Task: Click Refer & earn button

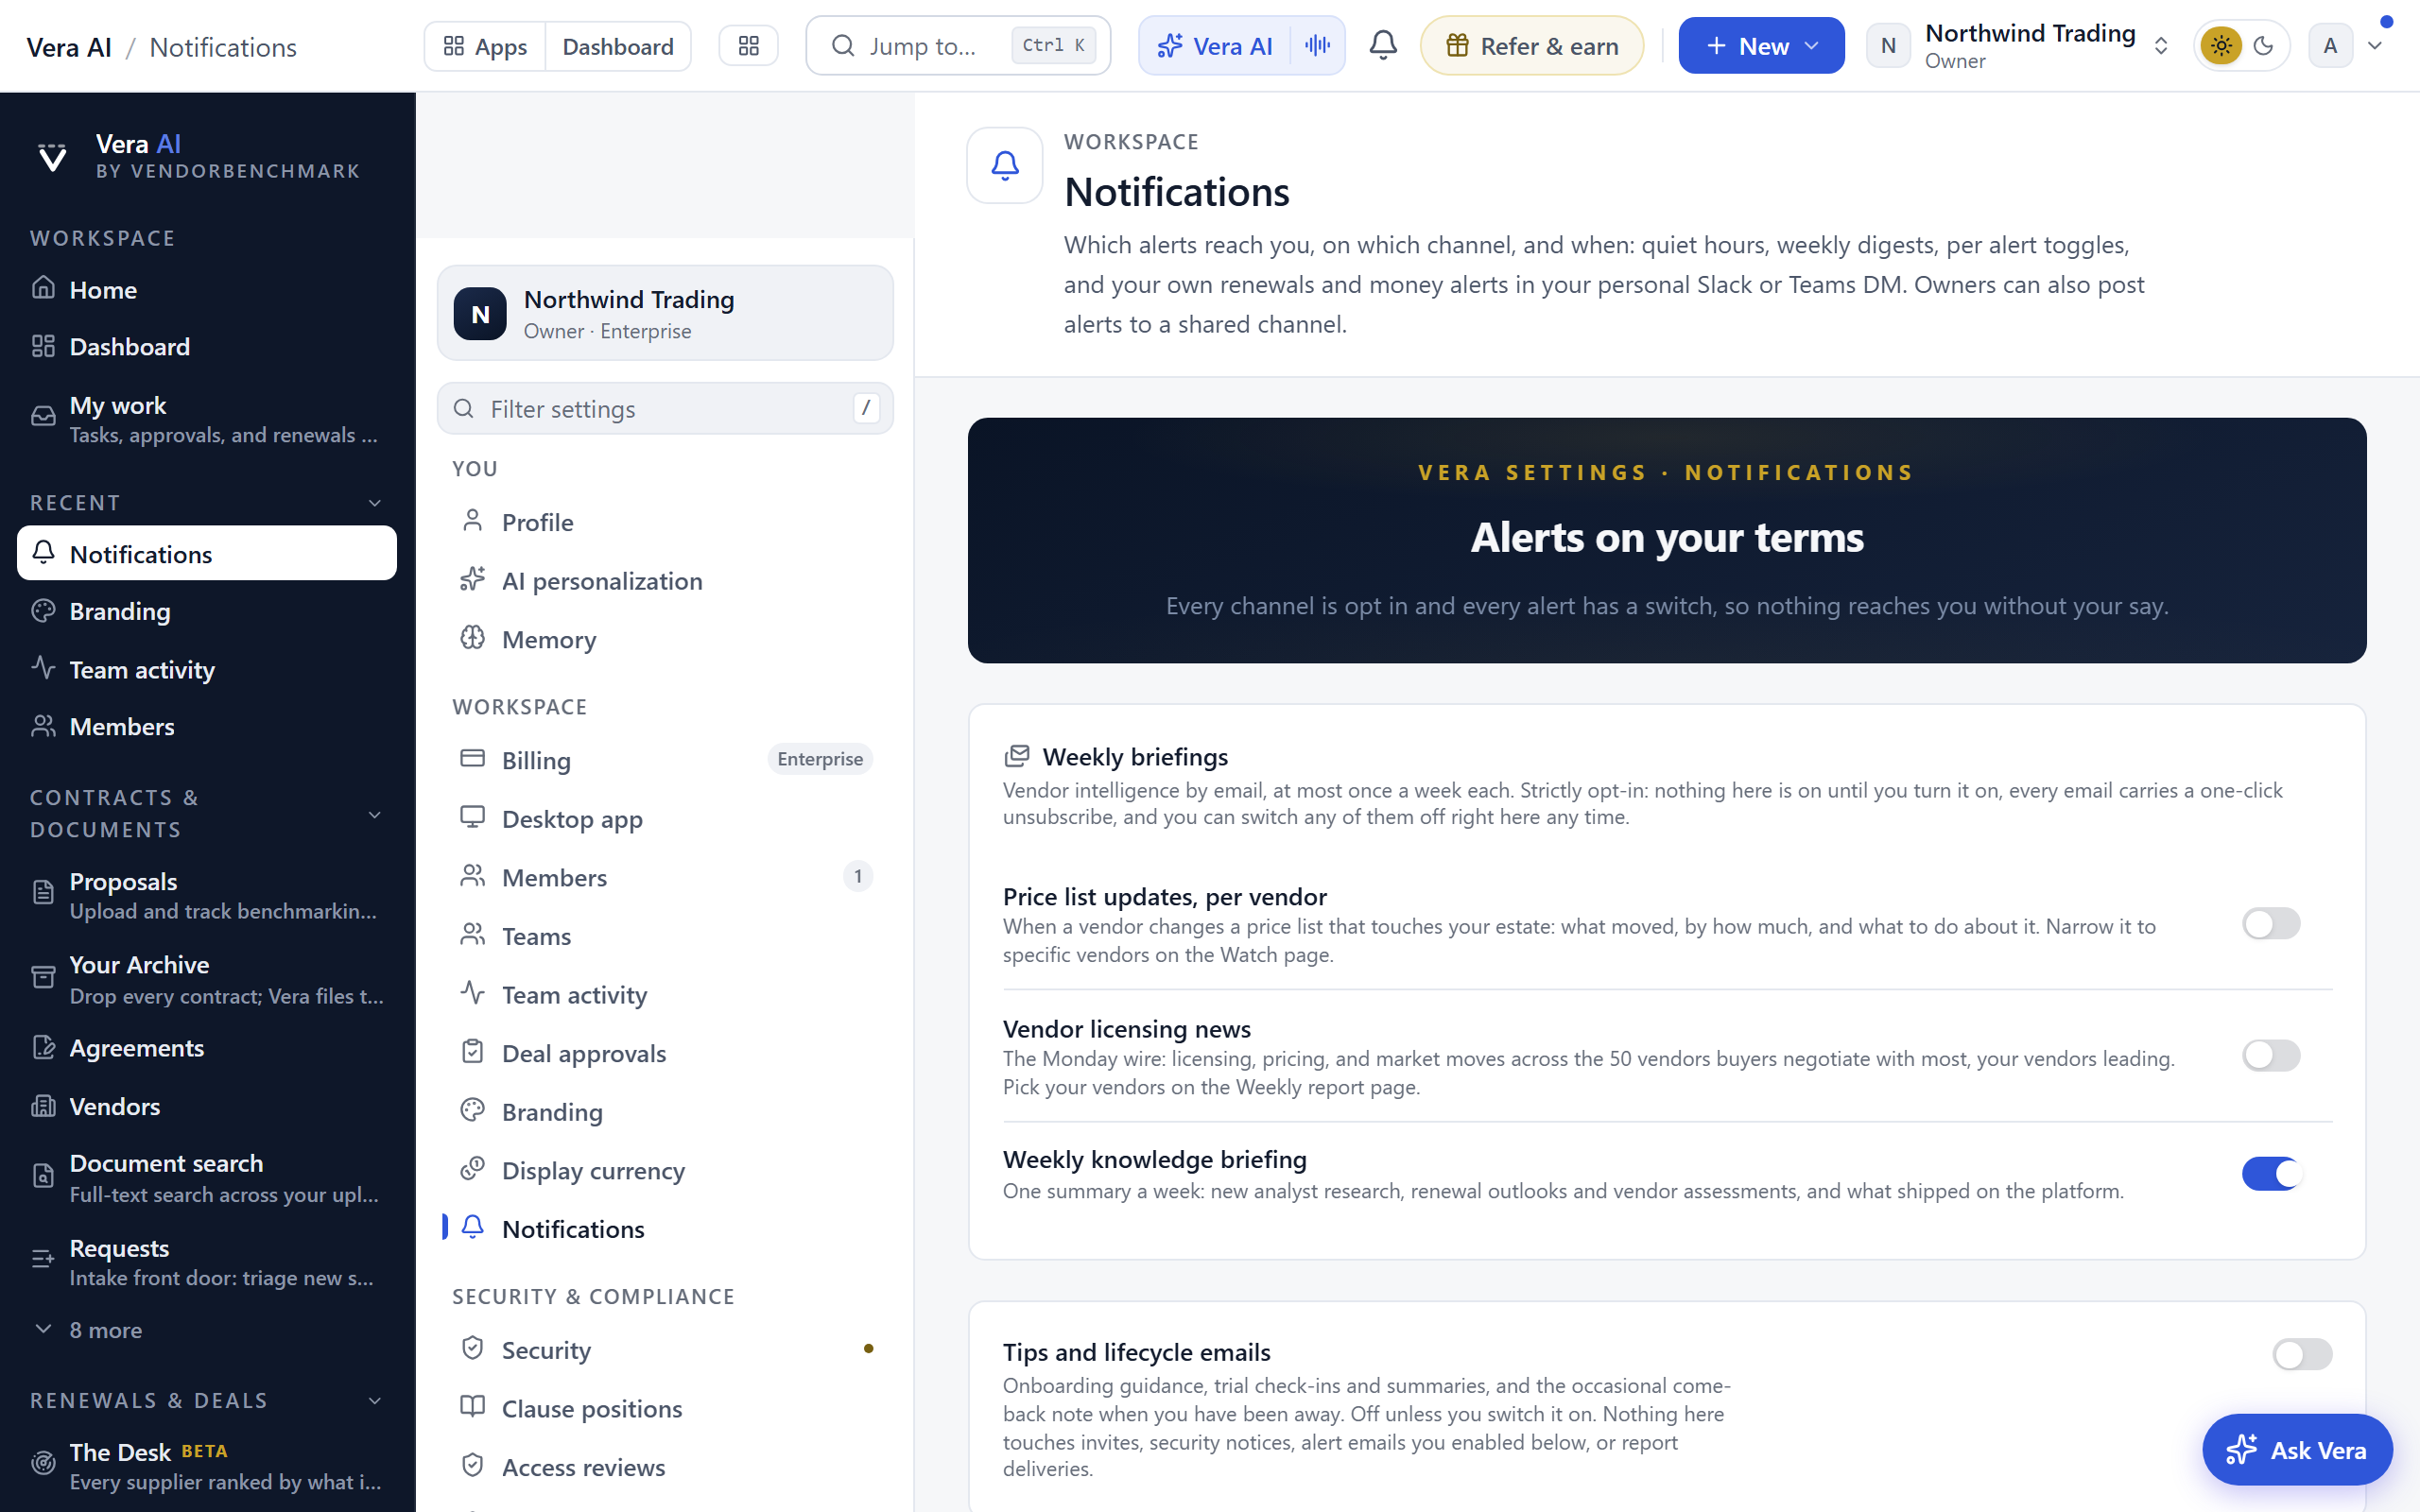Action: (1532, 46)
